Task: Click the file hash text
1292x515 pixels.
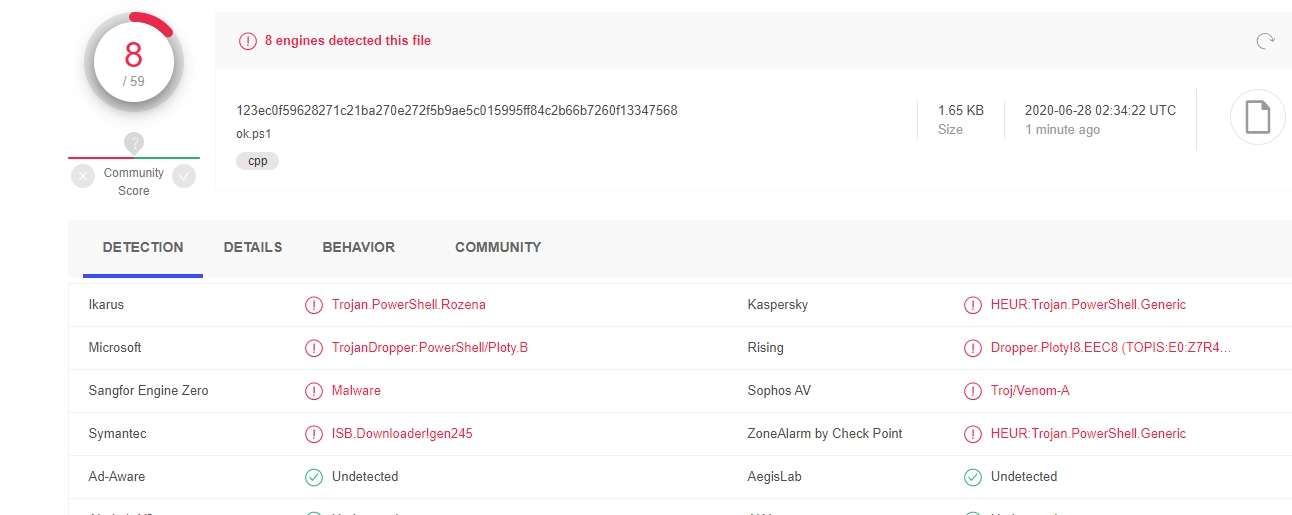Action: coord(457,110)
